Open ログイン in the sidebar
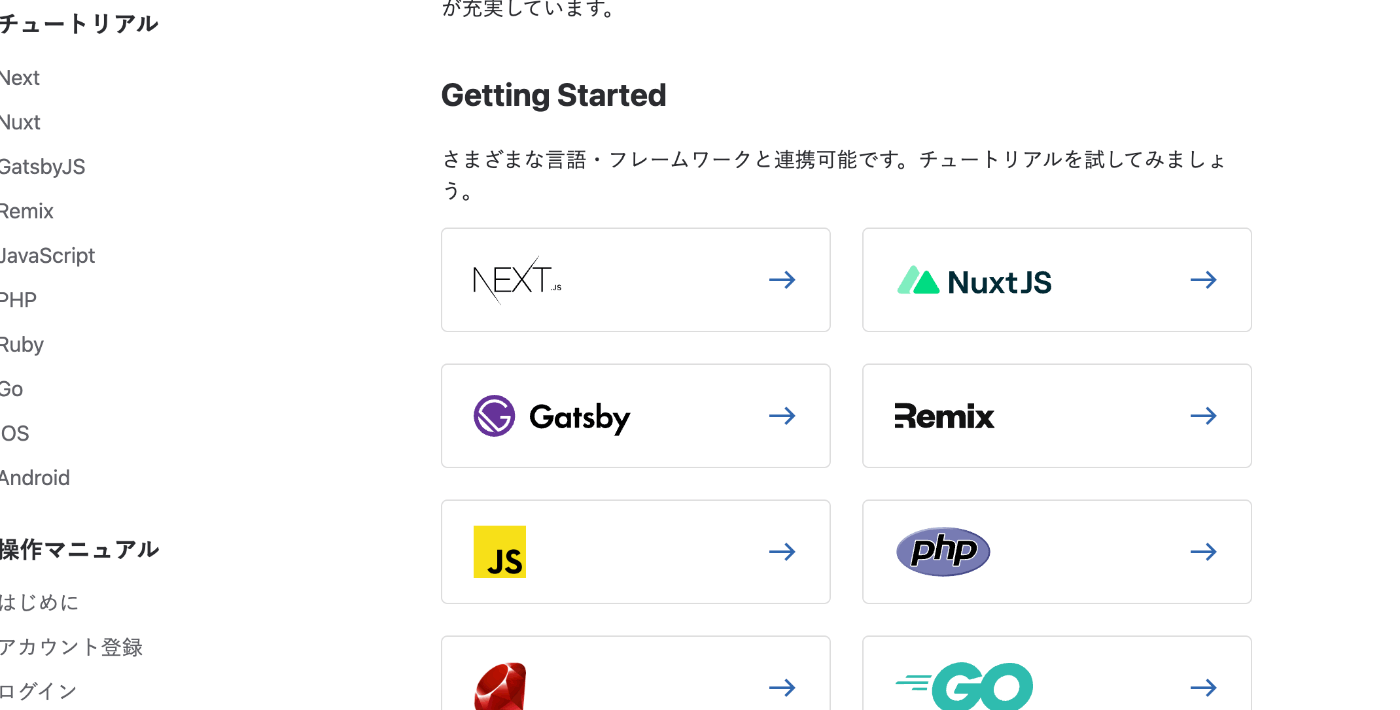 (x=38, y=691)
